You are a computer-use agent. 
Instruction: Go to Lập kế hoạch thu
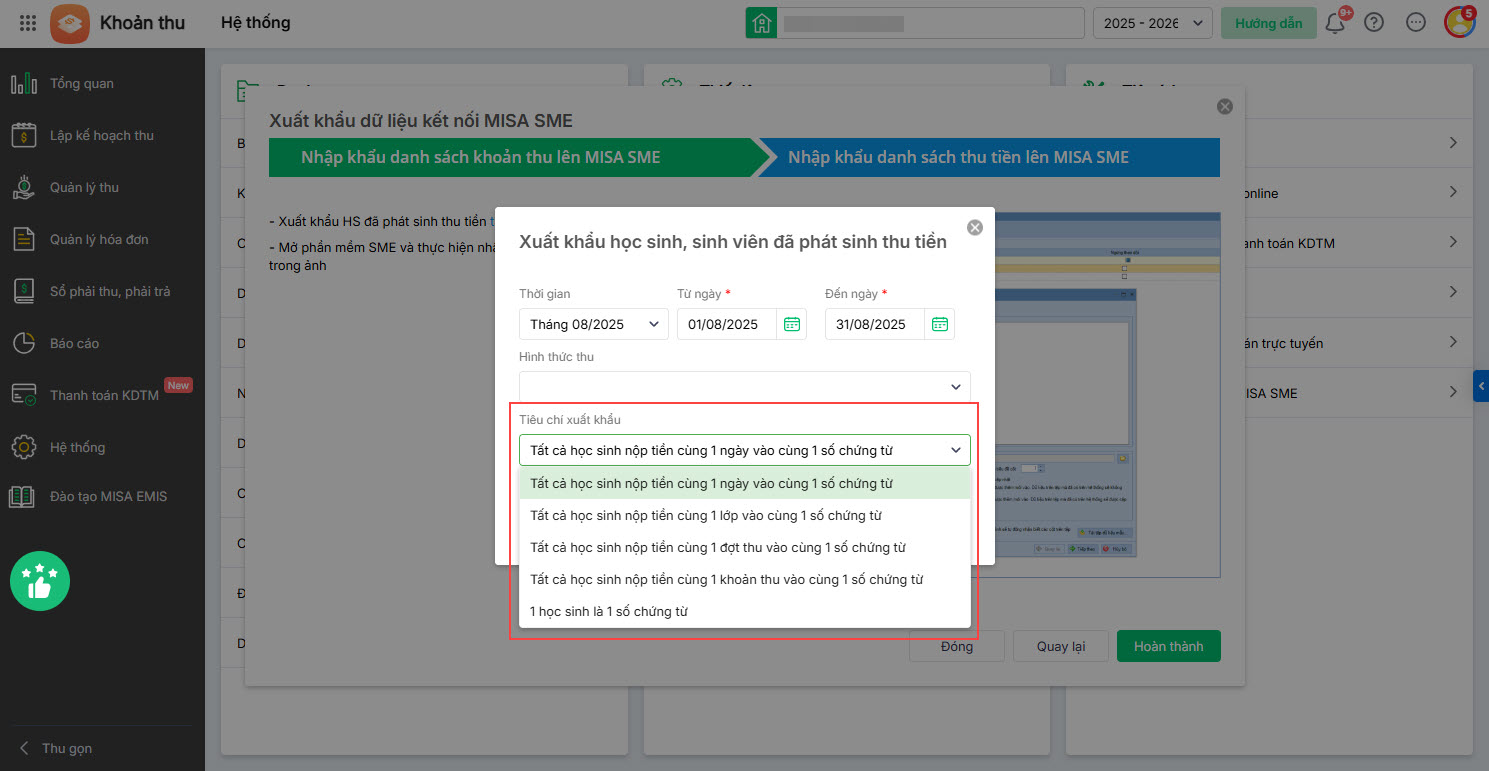pos(102,136)
